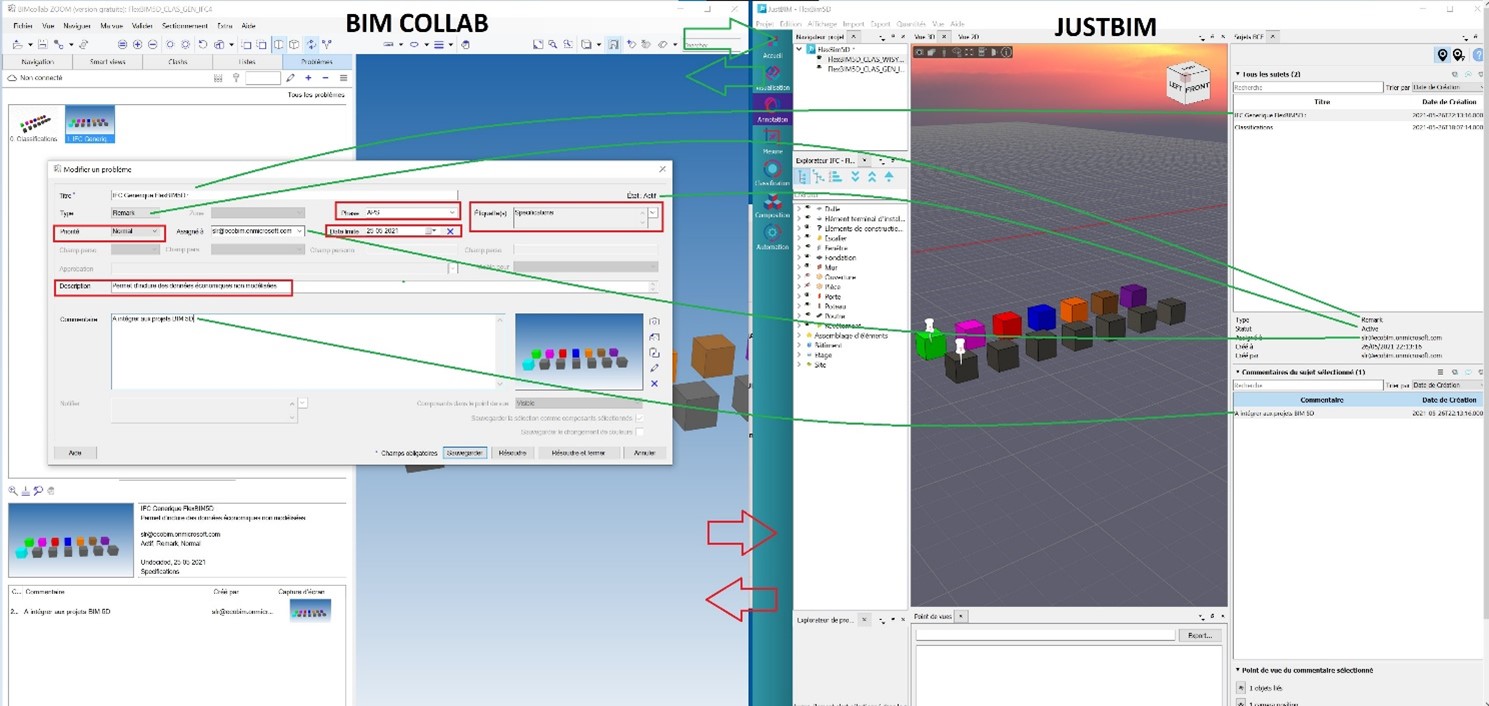1489x706 pixels.
Task: Click the collapse-all double chevron in Explorateur IFC
Action: tap(872, 176)
